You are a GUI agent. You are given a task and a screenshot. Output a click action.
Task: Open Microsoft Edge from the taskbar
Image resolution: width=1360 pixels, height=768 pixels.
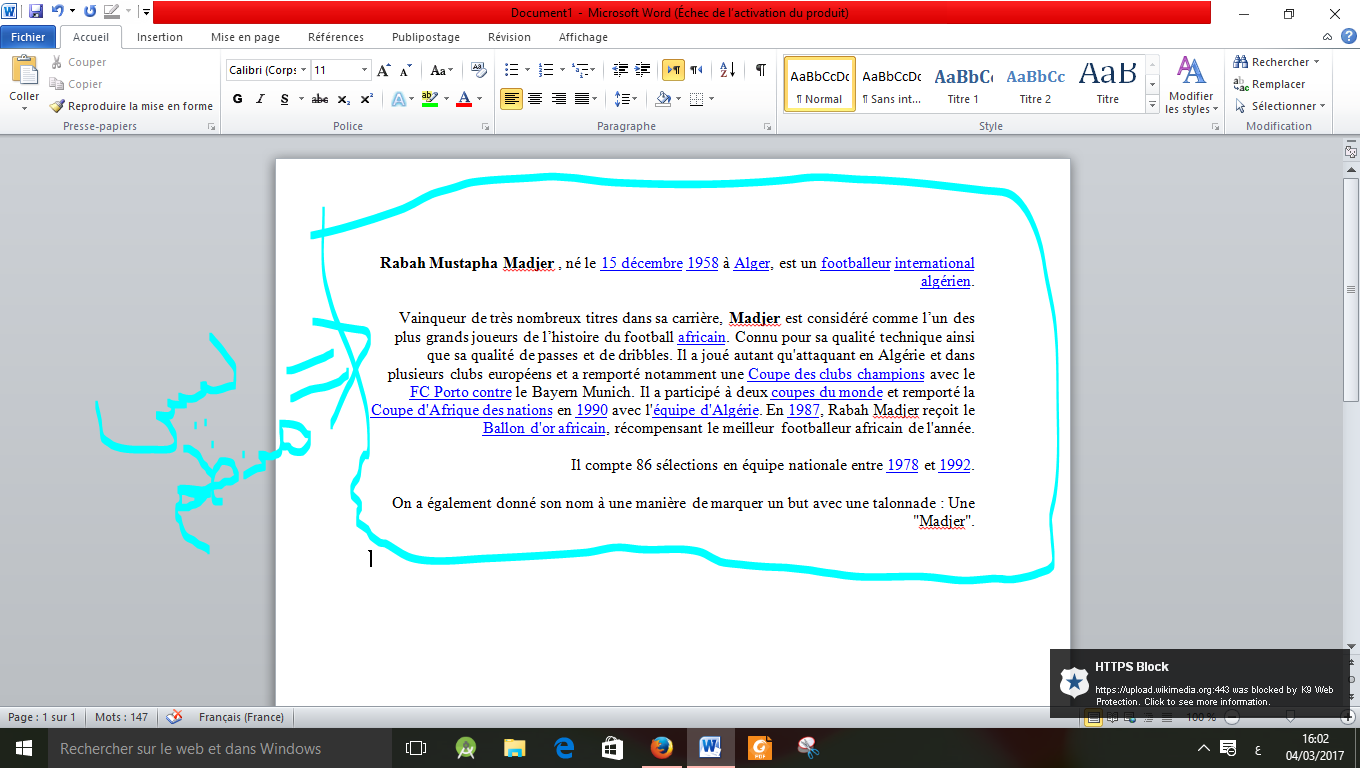coord(564,748)
